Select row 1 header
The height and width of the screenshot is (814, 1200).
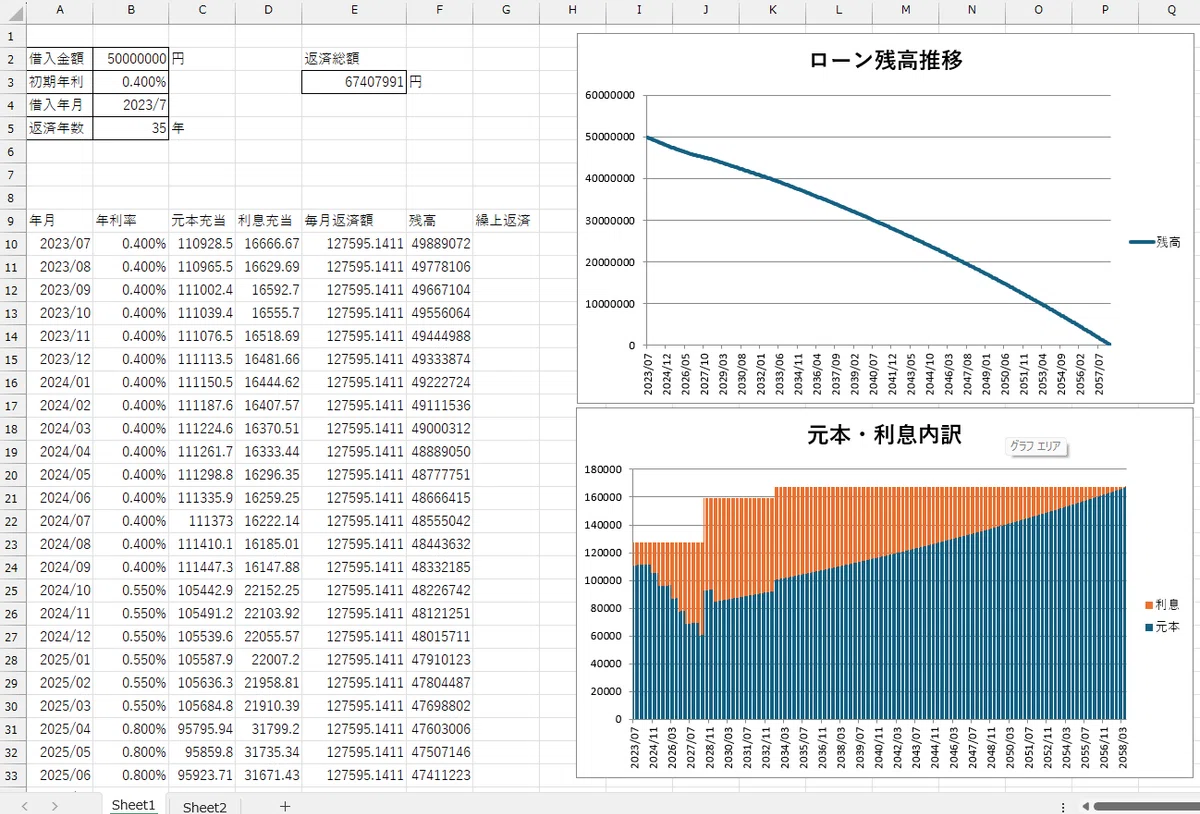[12, 35]
